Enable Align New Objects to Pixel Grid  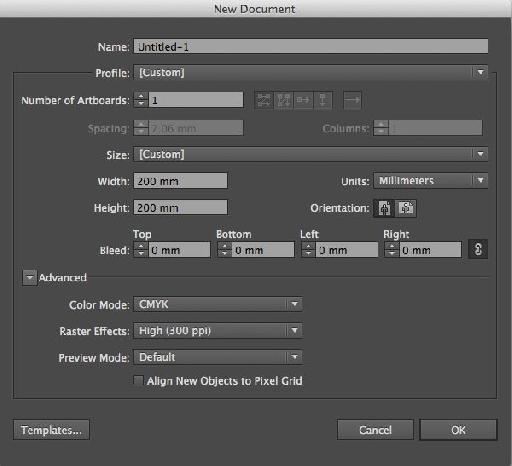(138, 381)
